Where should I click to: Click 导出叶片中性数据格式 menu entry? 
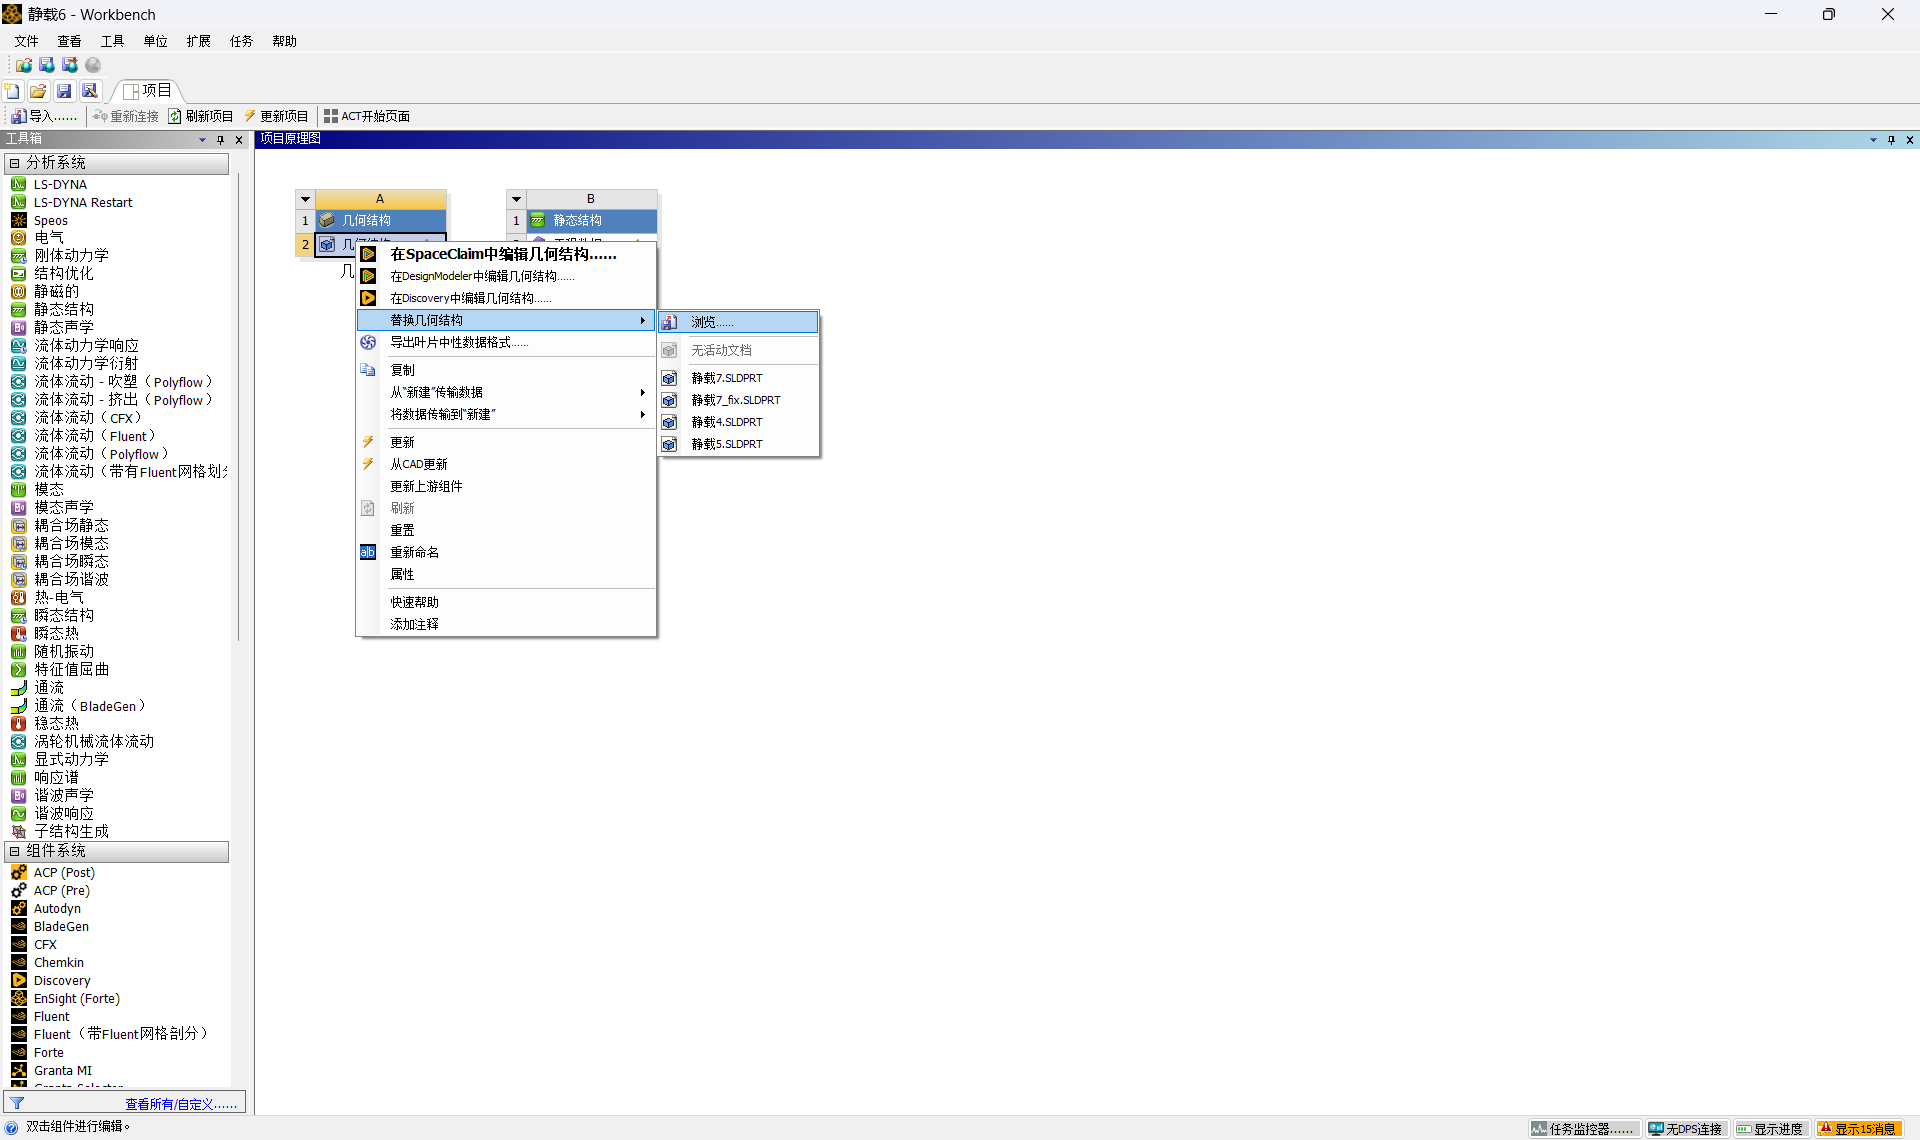(x=506, y=342)
